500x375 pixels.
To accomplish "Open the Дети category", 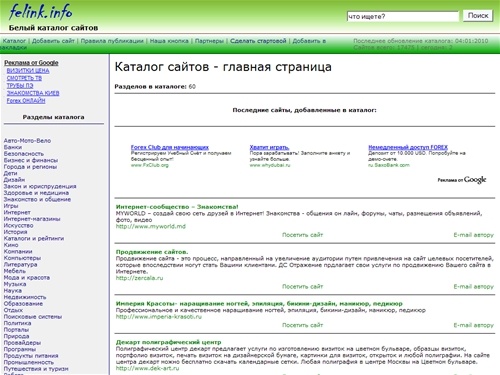I will point(10,173).
